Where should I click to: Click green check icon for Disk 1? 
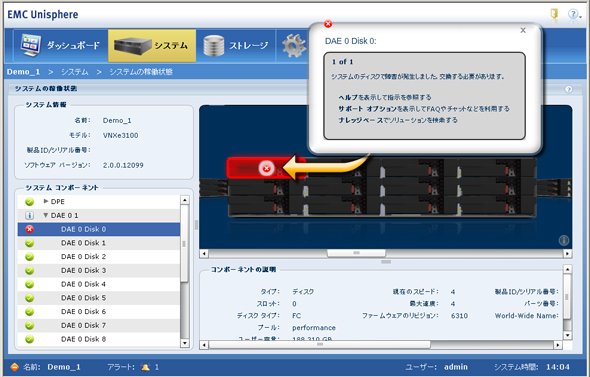[x=29, y=243]
